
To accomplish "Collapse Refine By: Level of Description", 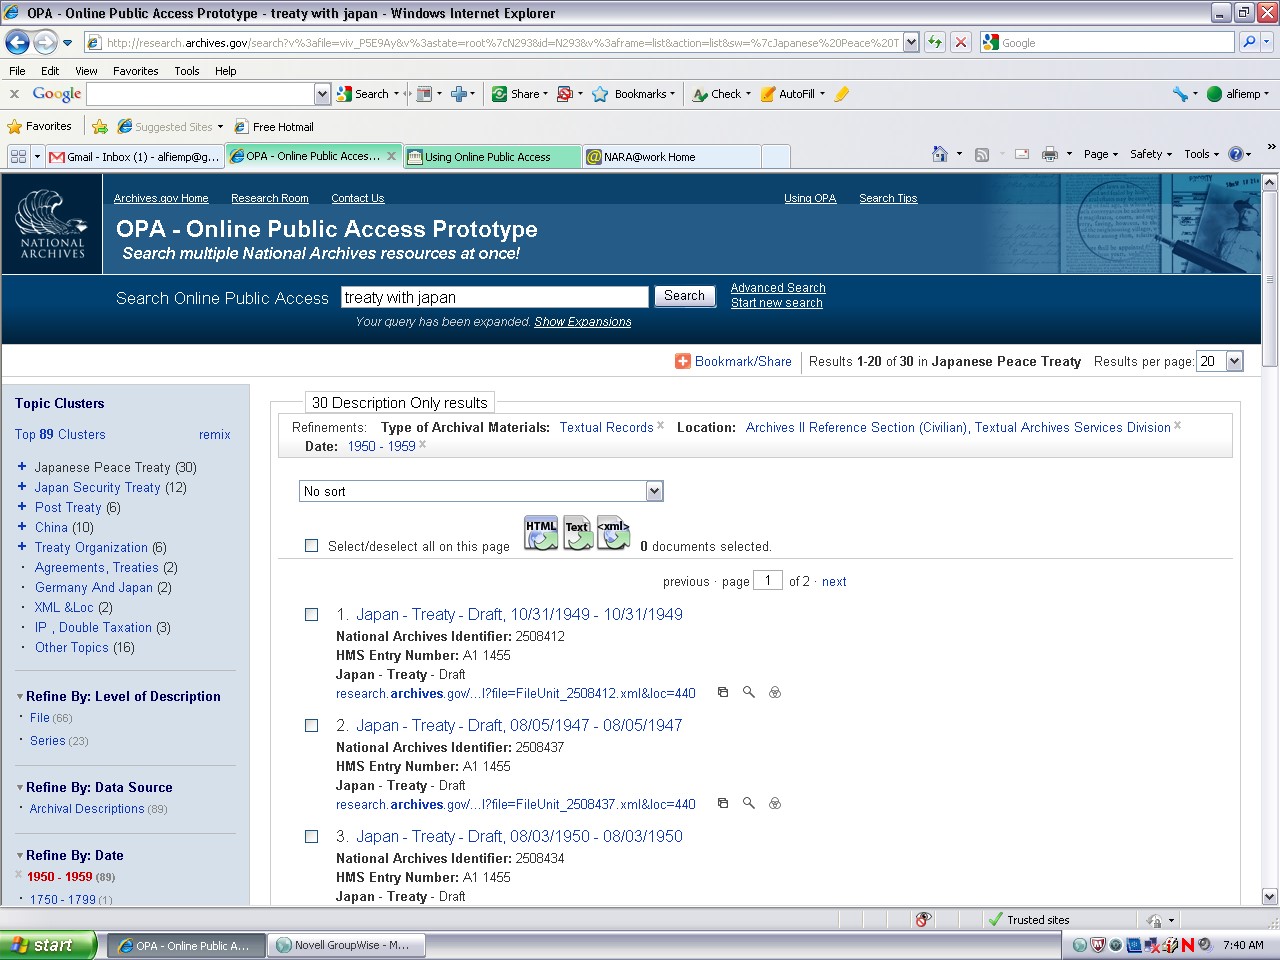I will tap(20, 697).
